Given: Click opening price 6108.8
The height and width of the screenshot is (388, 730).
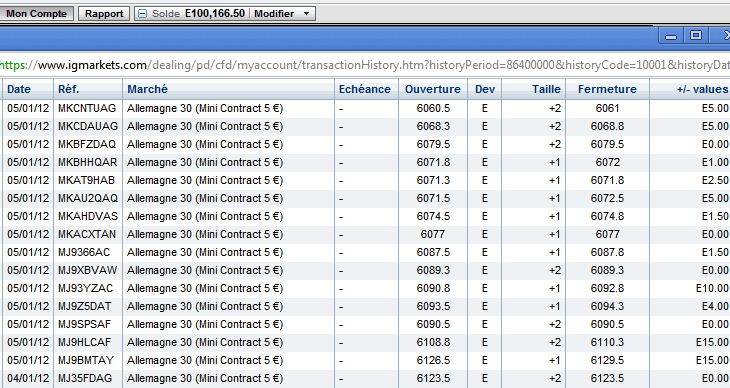Looking at the screenshot, I should coord(433,342).
